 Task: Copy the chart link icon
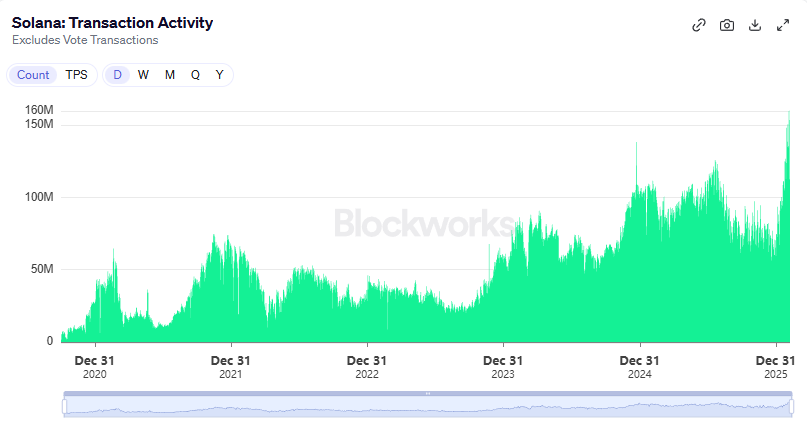click(x=698, y=25)
